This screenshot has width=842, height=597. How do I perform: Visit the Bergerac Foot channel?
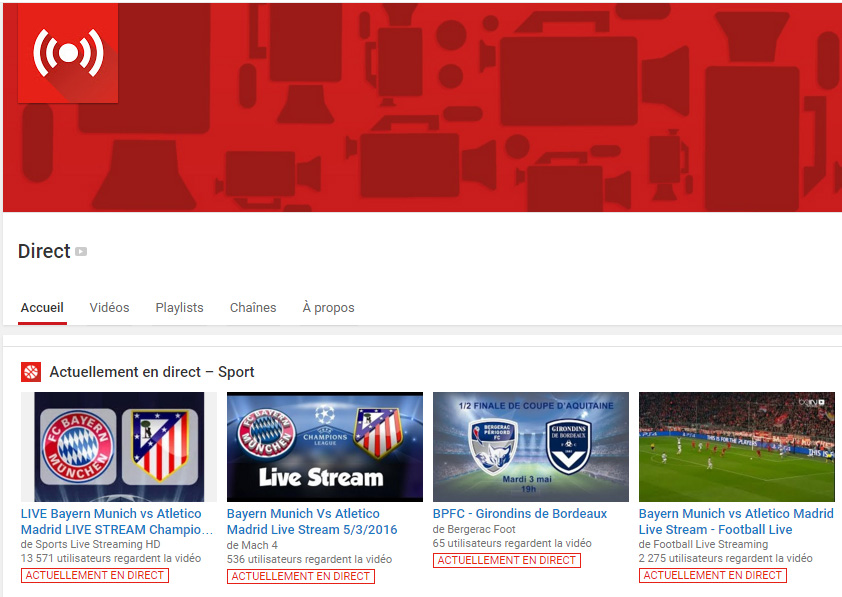481,529
